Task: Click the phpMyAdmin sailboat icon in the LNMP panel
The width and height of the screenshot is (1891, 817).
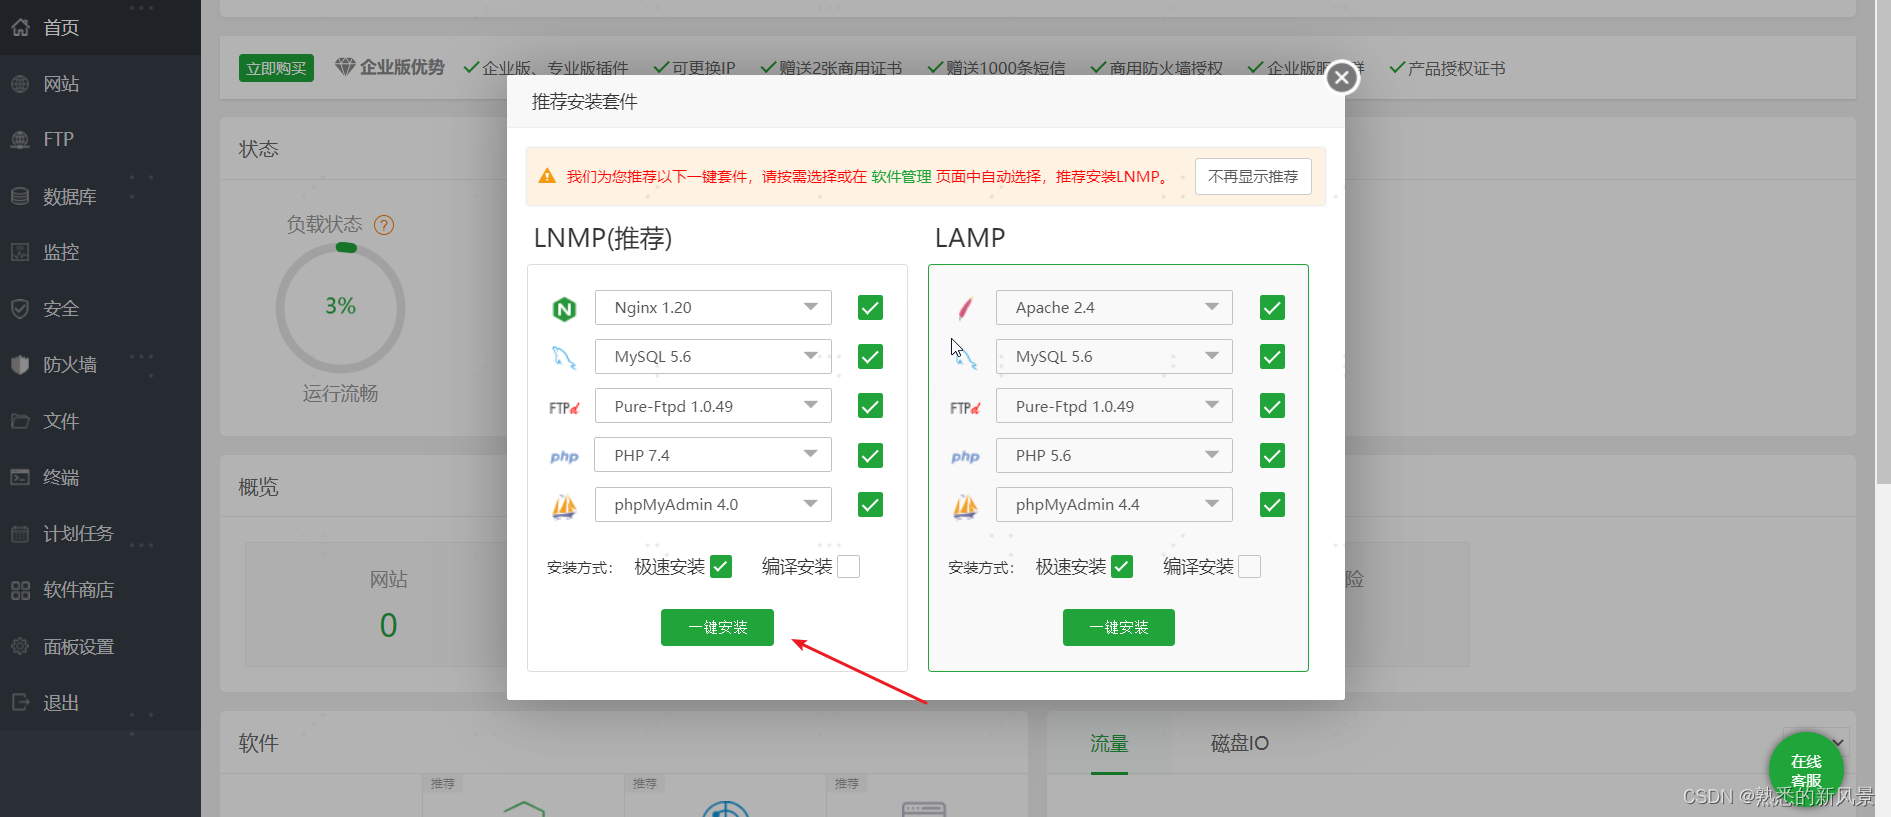Action: (x=564, y=507)
